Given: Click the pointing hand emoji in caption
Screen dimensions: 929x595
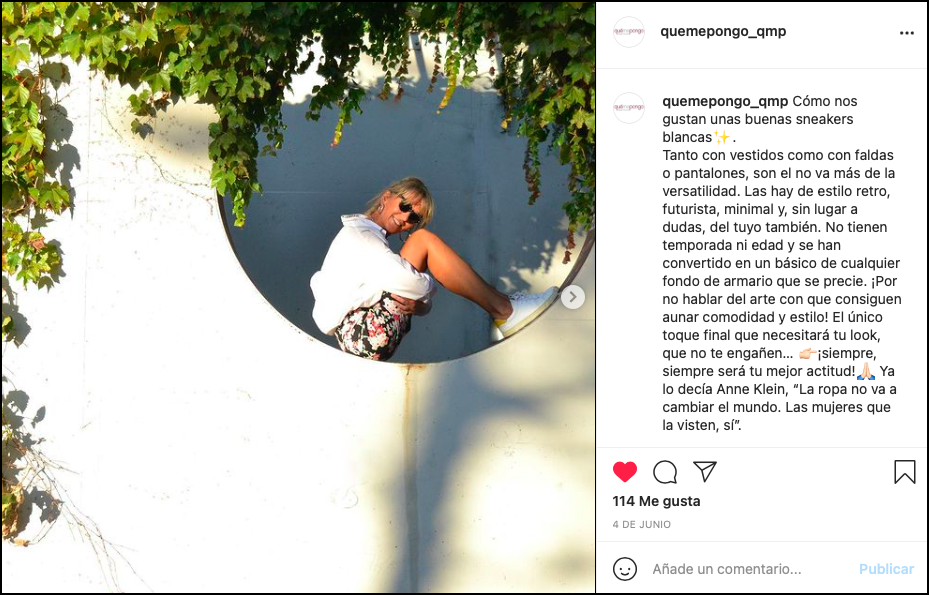Looking at the screenshot, I should click(808, 354).
